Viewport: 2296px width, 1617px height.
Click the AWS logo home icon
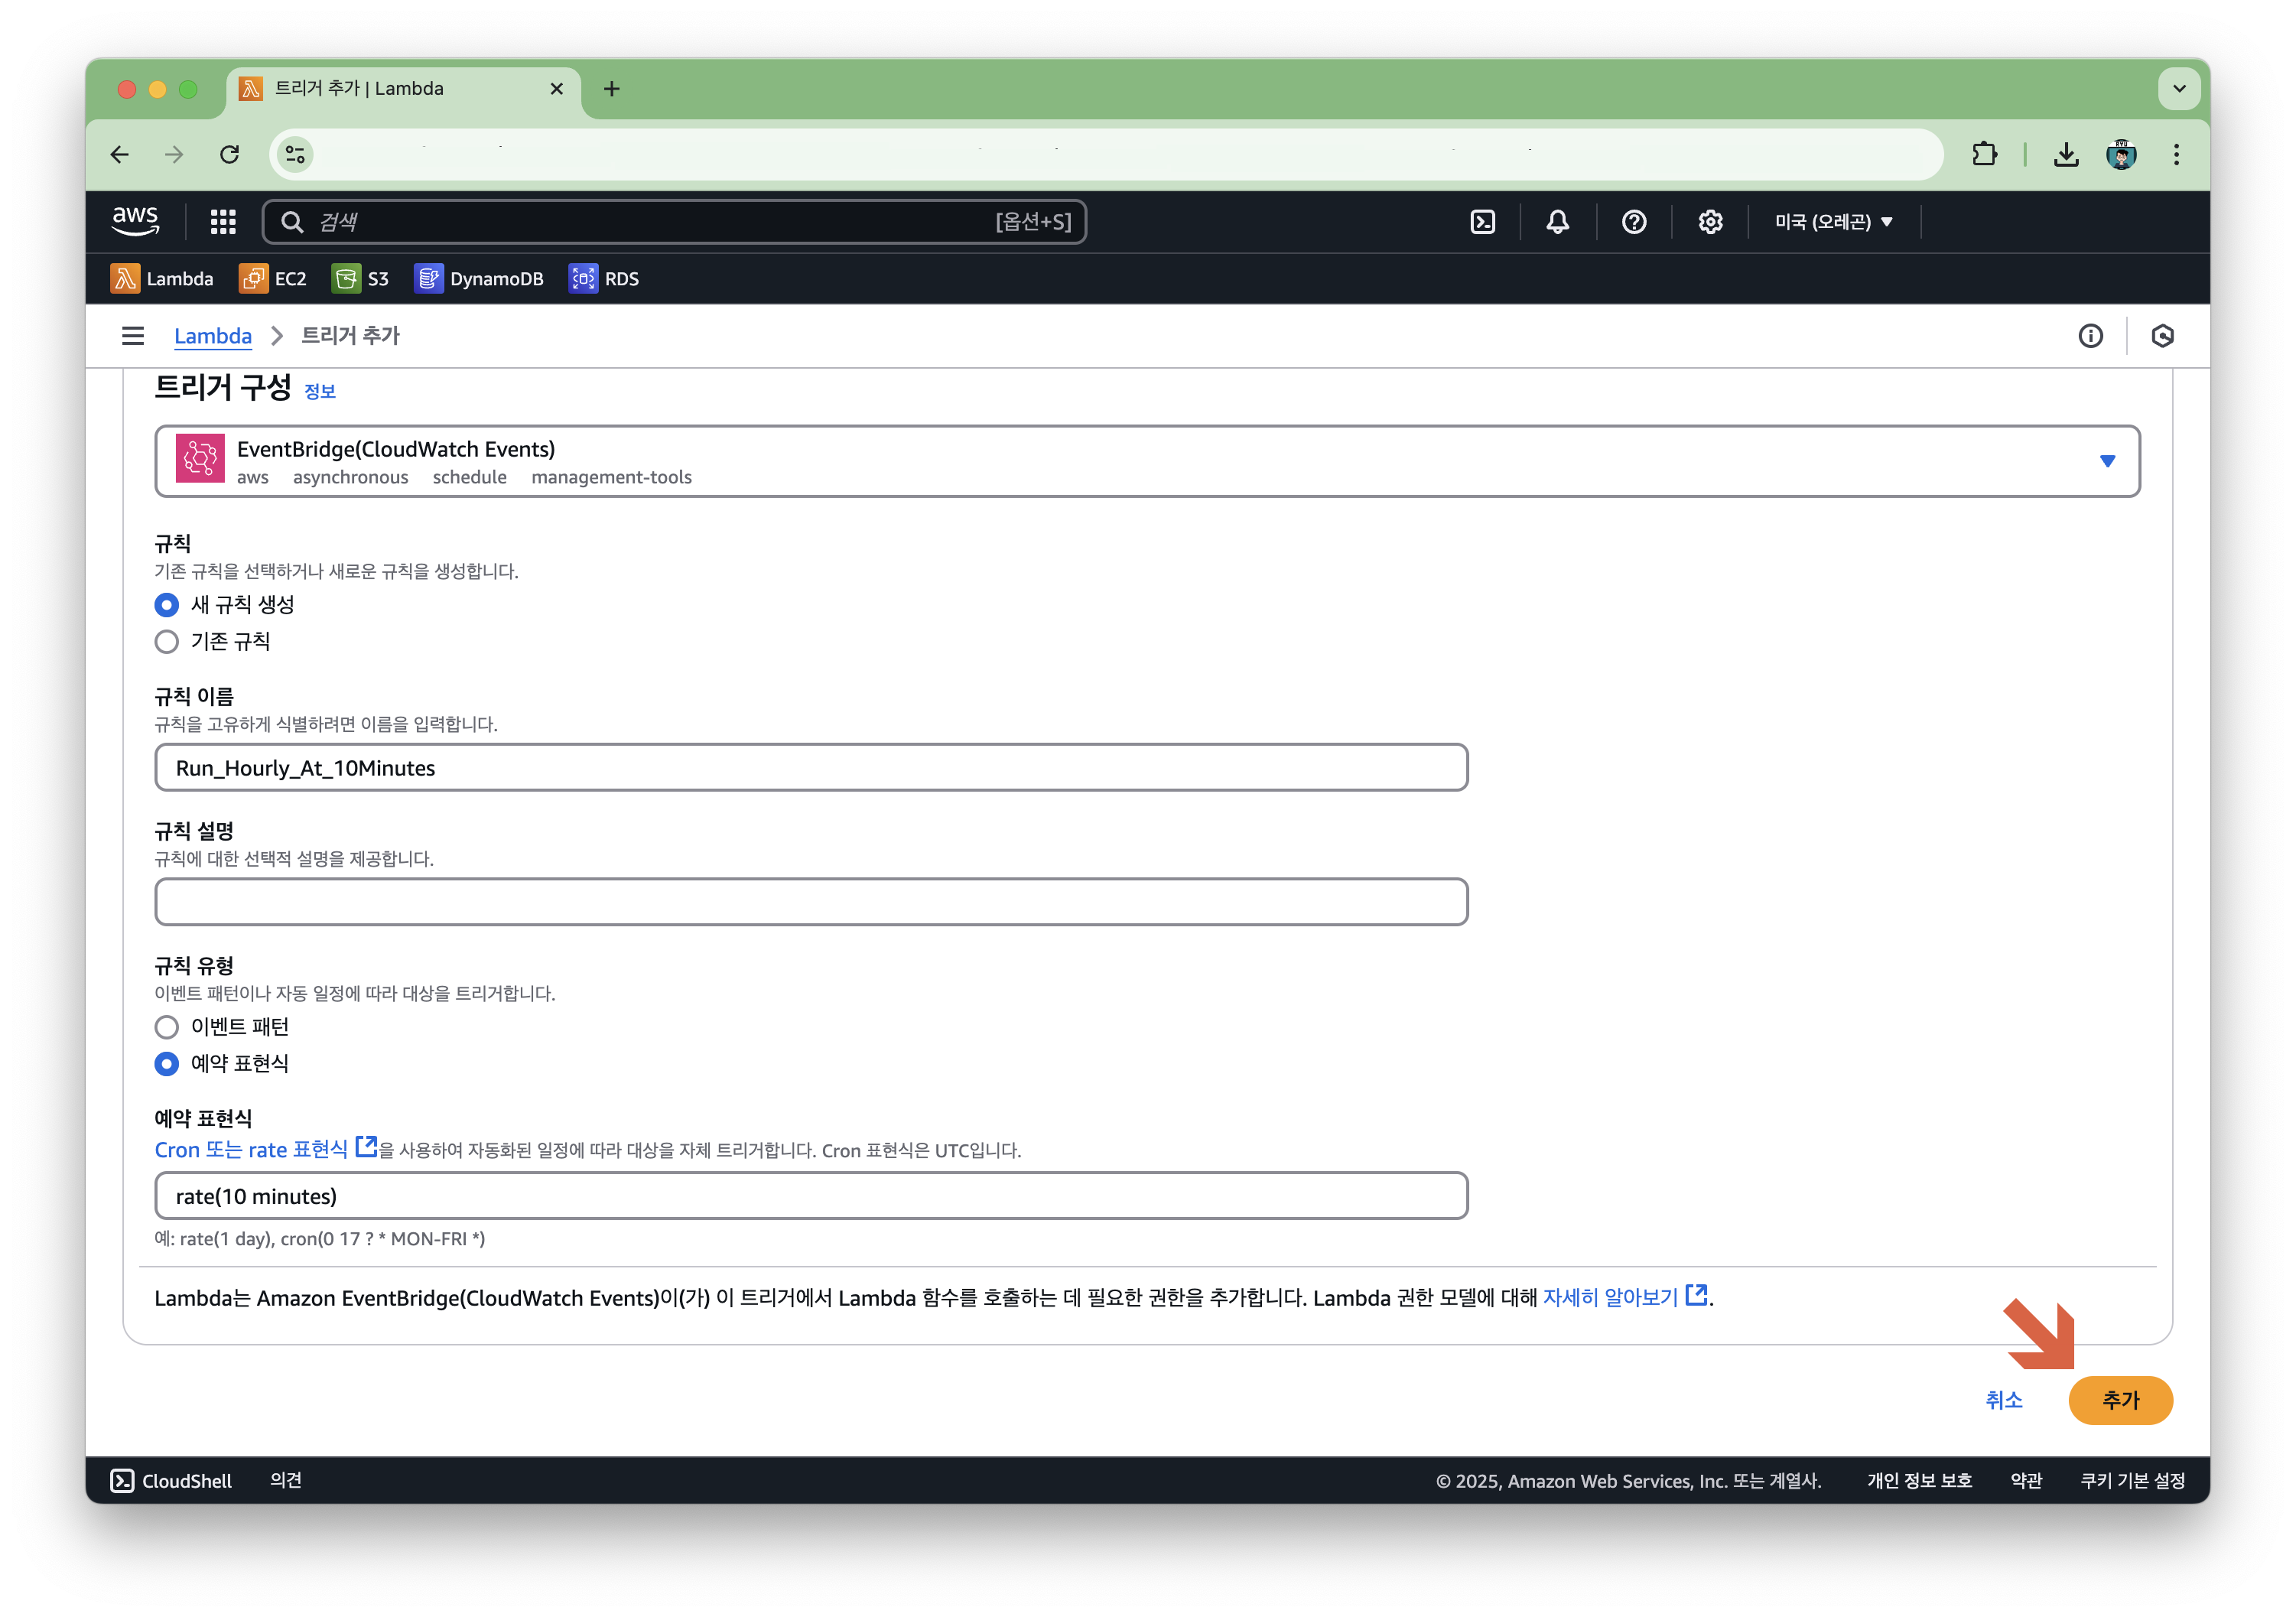(135, 221)
